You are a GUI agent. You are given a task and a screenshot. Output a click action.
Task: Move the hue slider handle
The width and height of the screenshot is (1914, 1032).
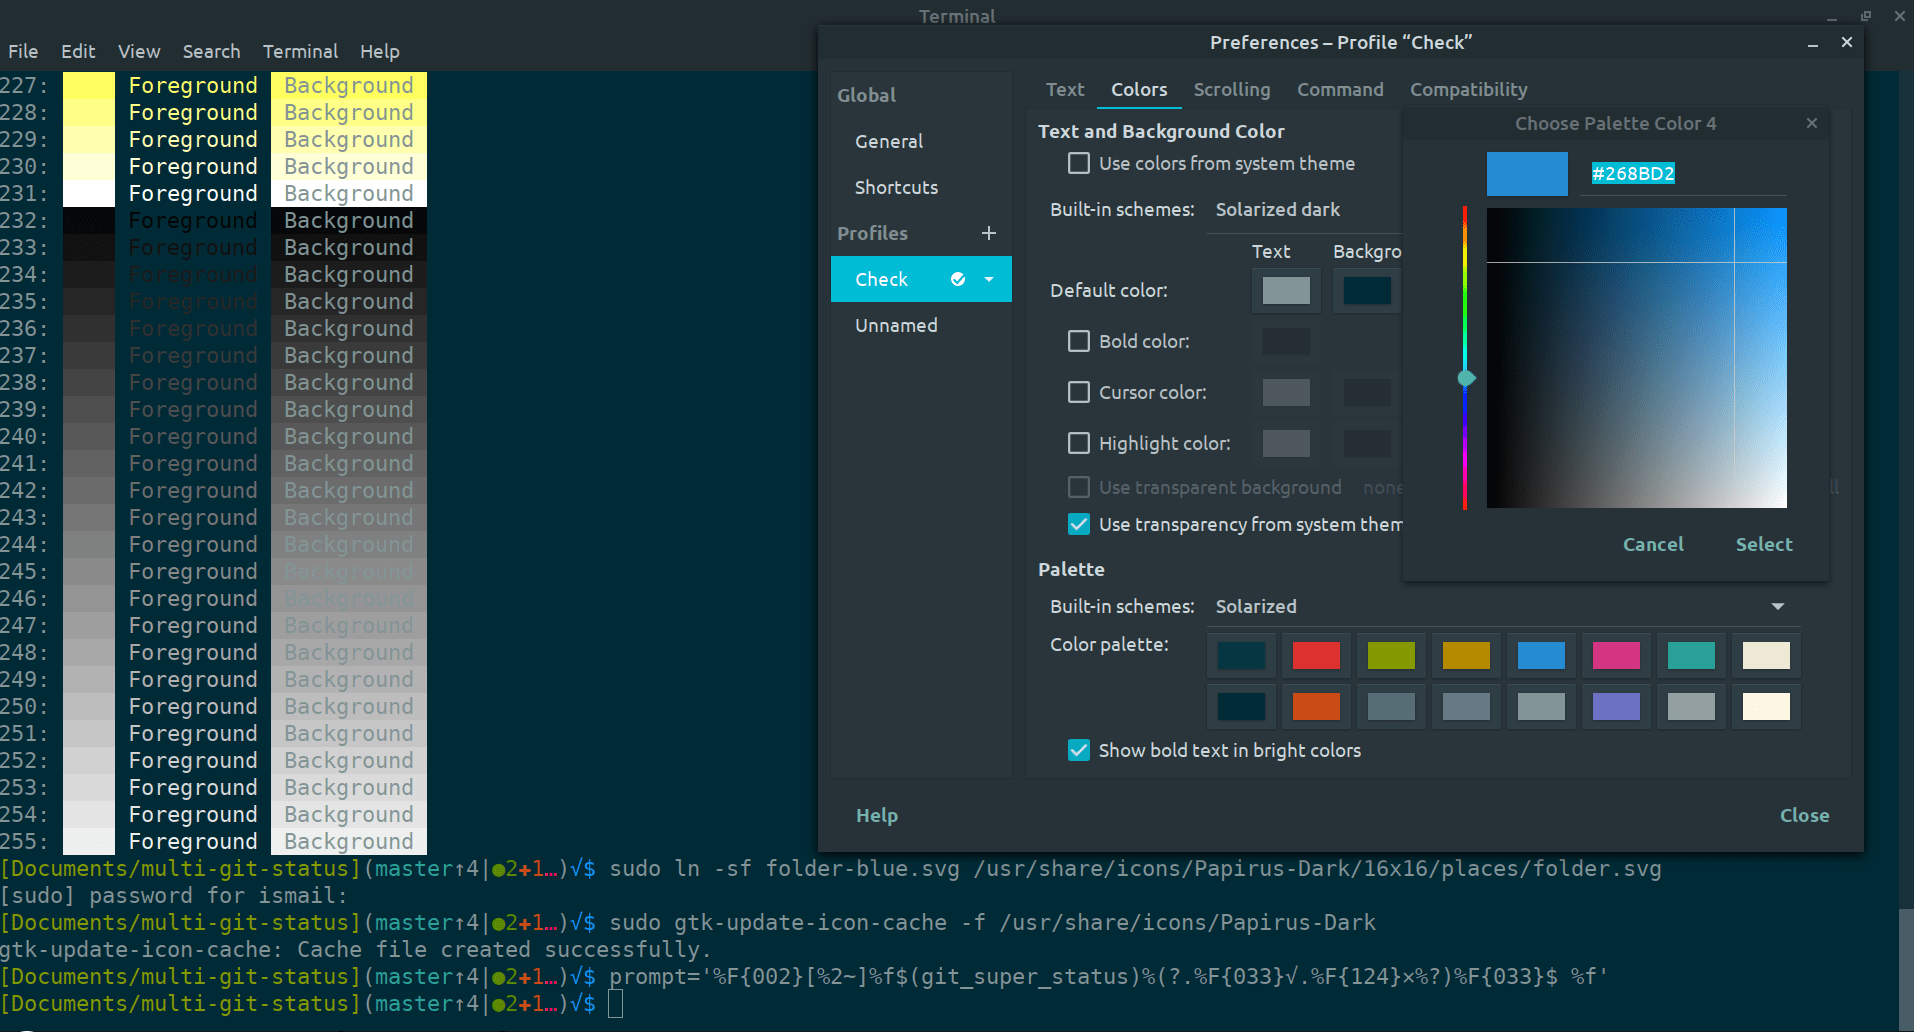coord(1465,377)
